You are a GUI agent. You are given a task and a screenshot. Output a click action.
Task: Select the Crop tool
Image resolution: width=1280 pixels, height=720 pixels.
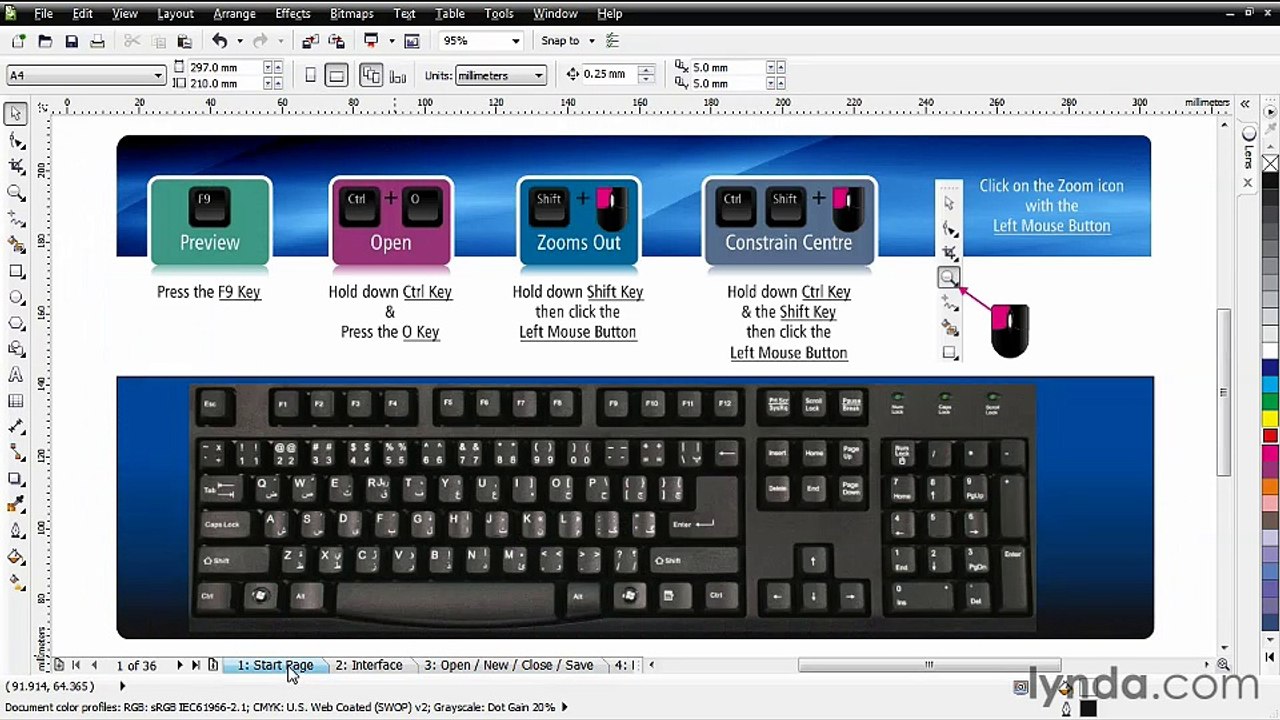click(15, 166)
